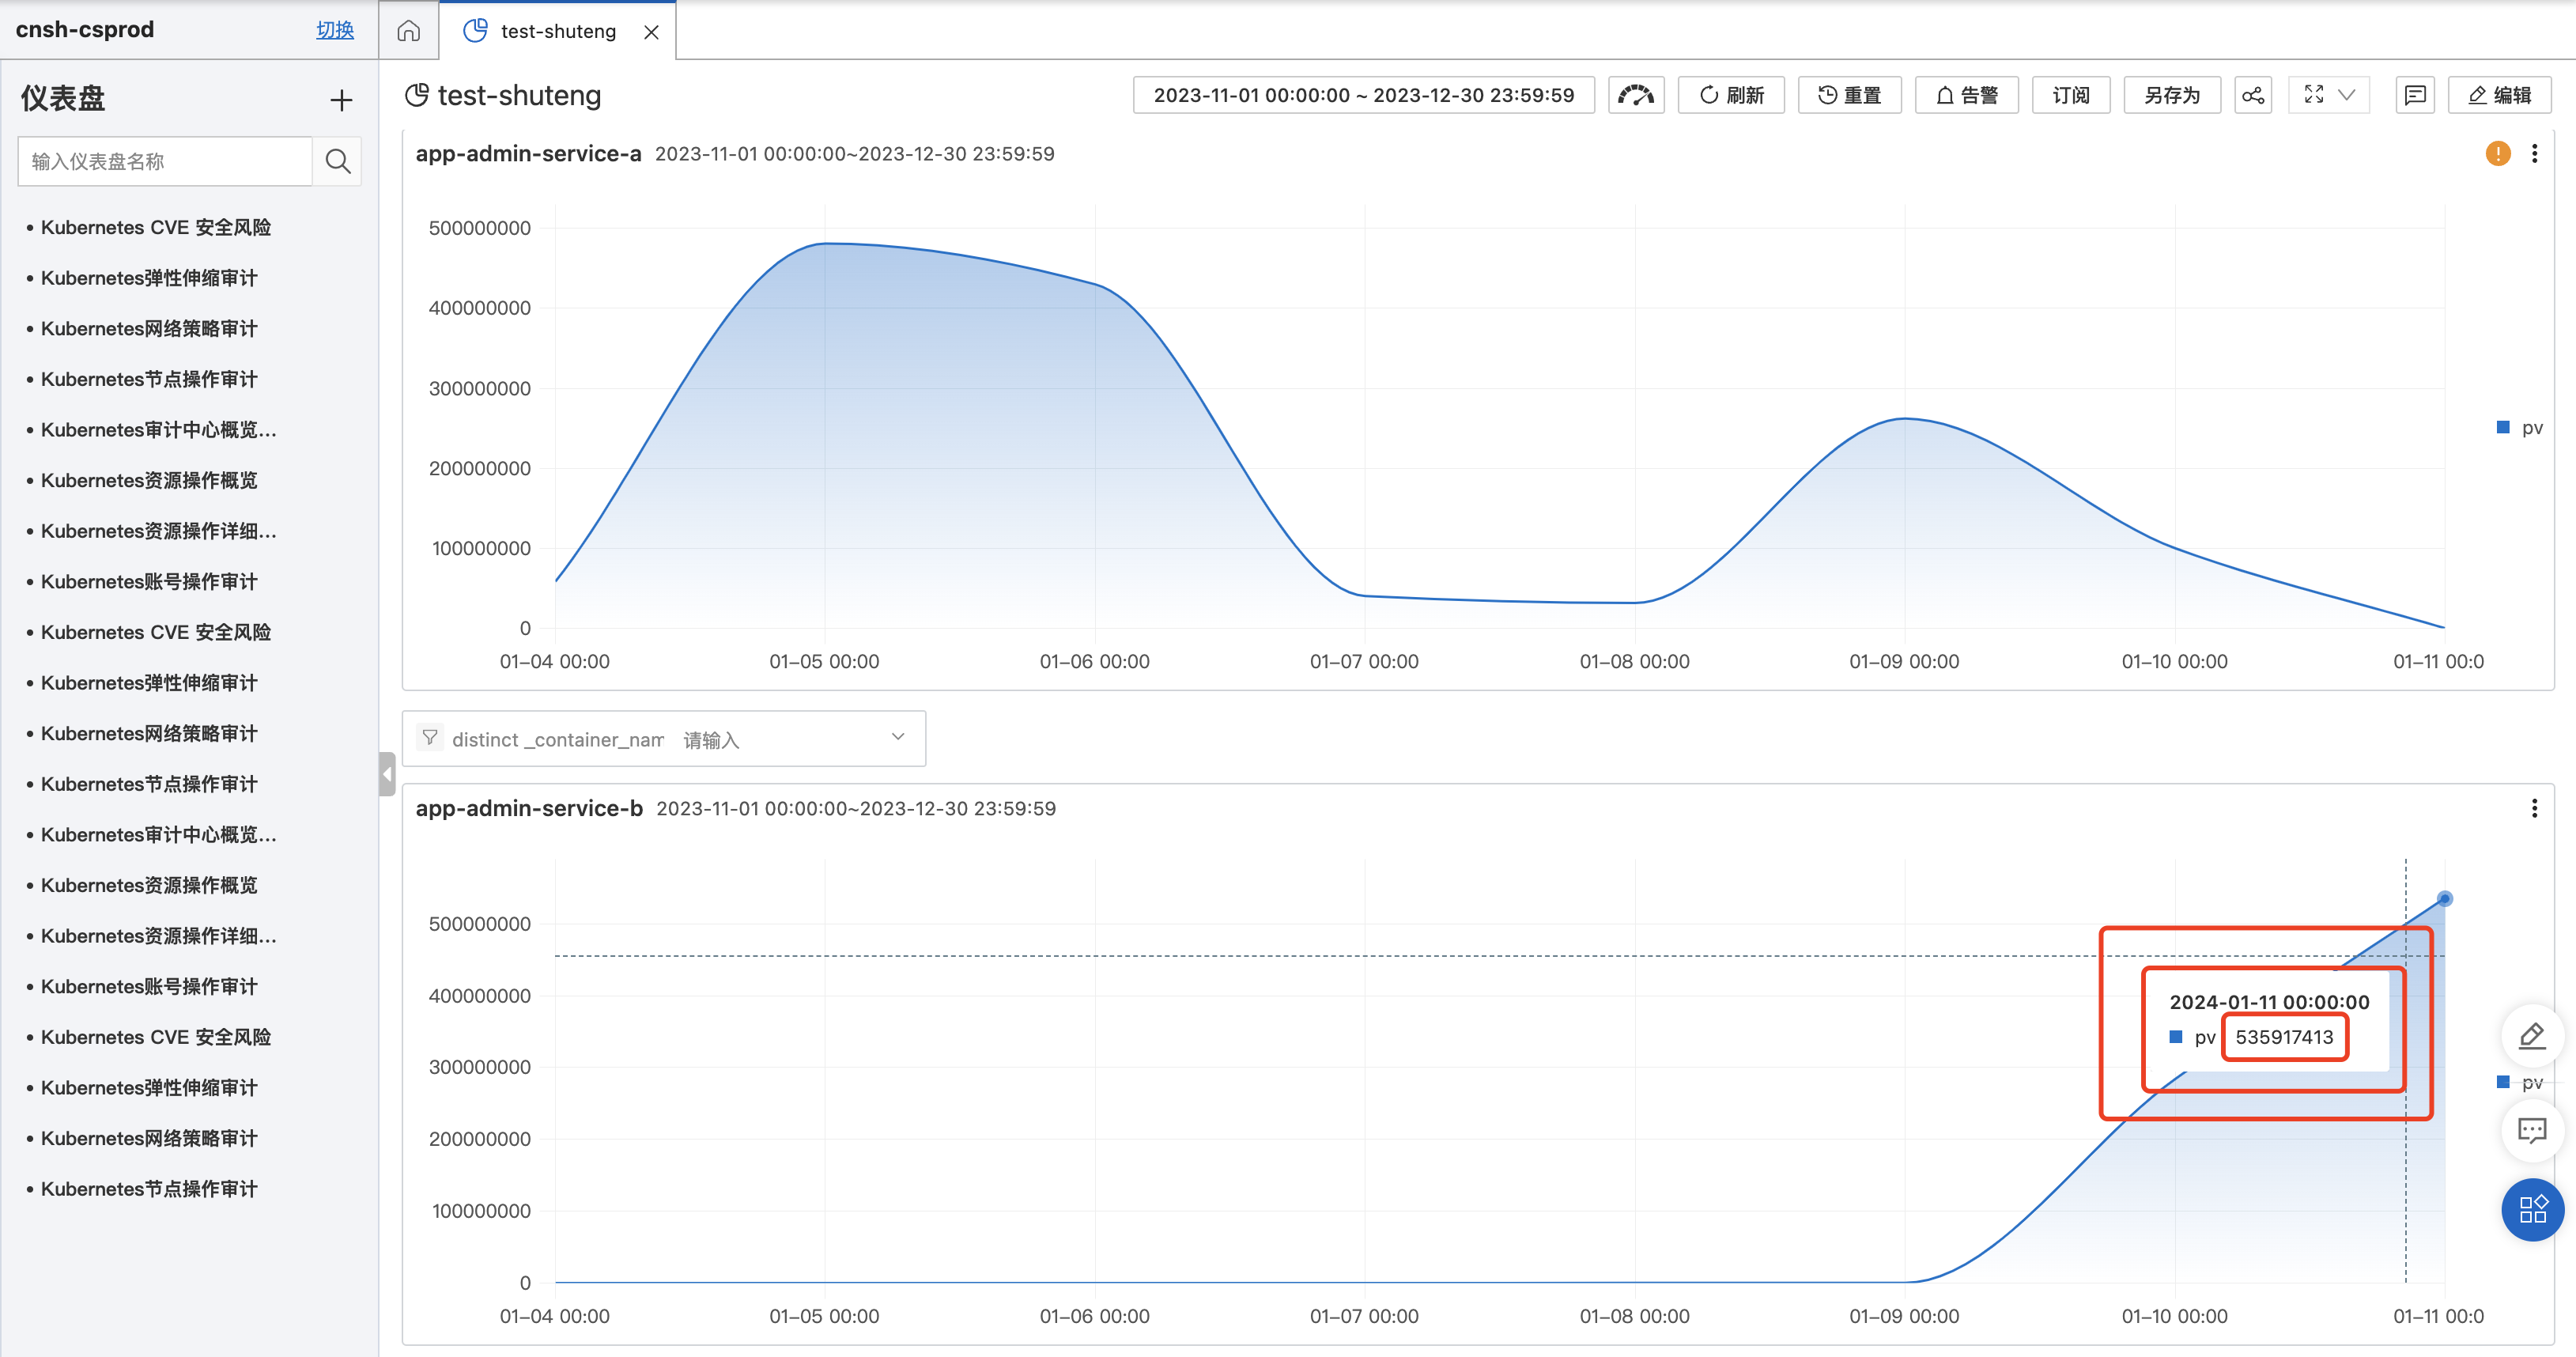Open the time range selector 2023-11-01 to 2023-12-30
This screenshot has width=2576, height=1357.
1363,95
